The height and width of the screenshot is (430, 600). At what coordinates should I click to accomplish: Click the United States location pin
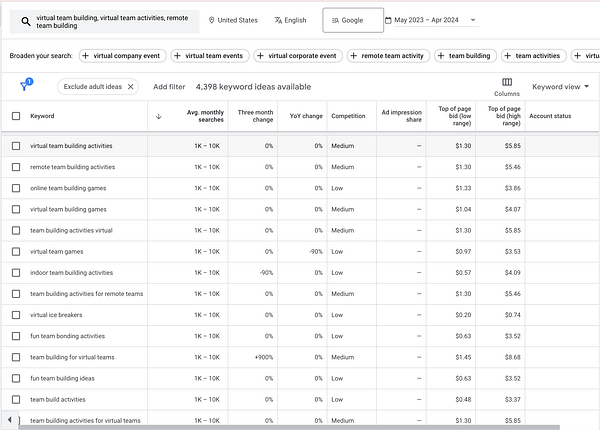click(212, 20)
